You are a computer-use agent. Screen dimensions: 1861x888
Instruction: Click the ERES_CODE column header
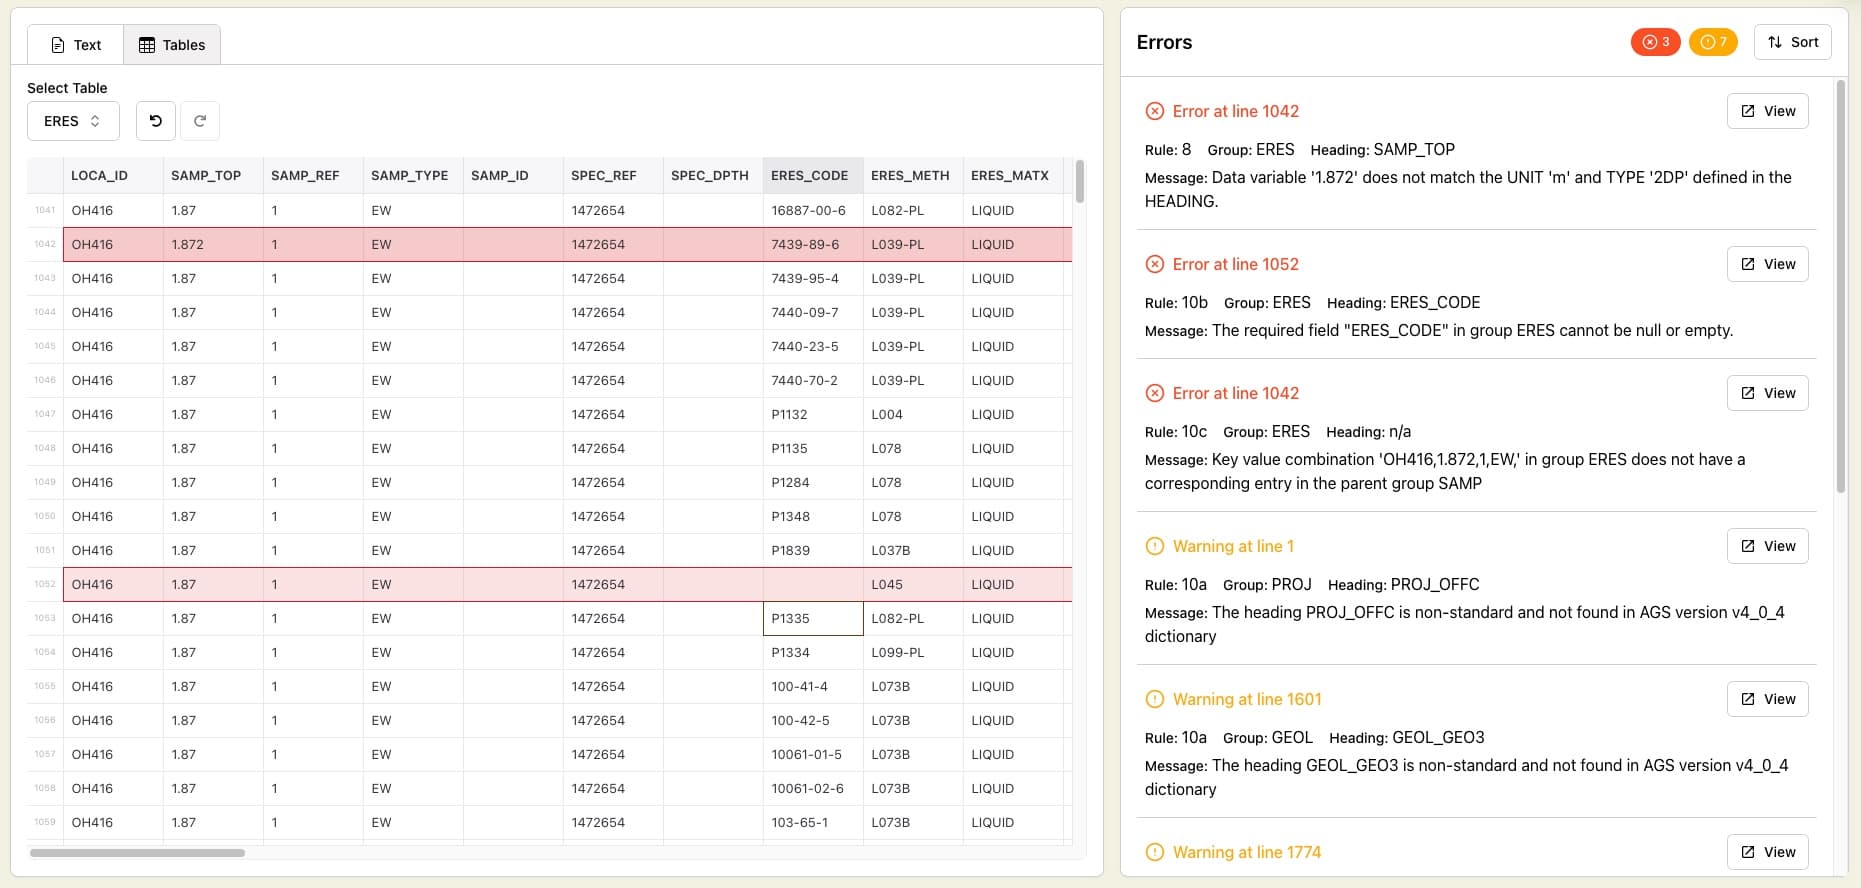coord(813,175)
